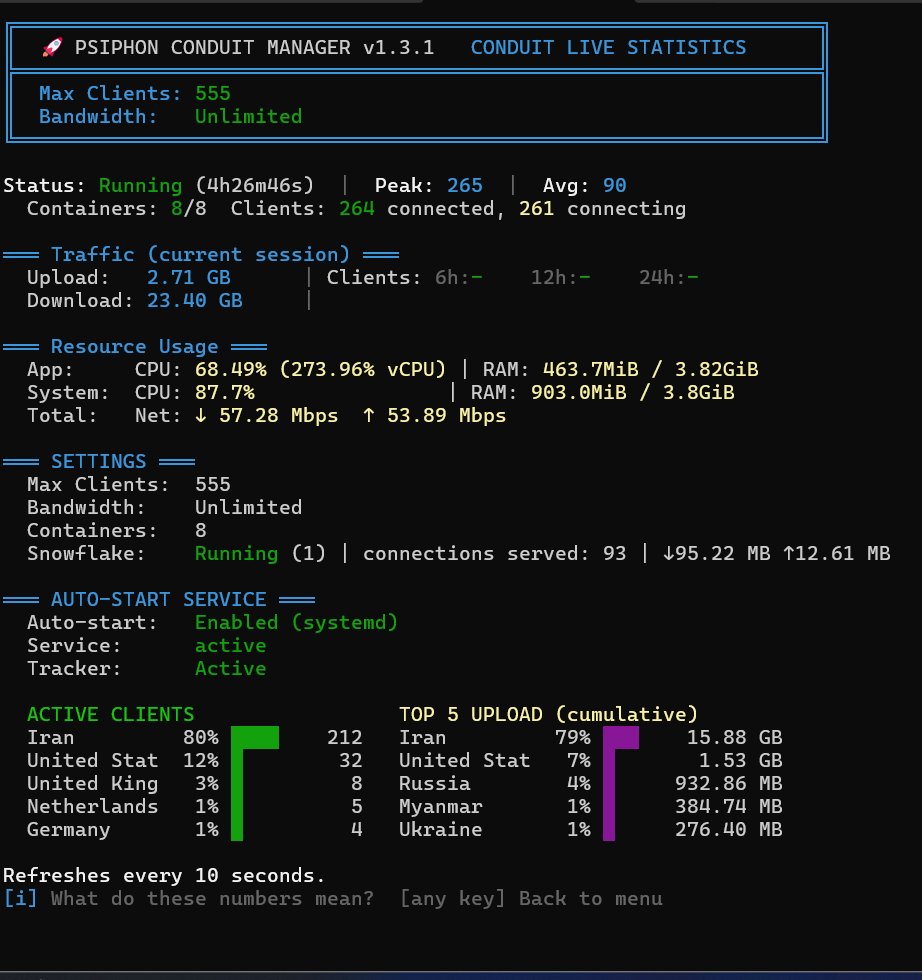Click the Germany active clients row
This screenshot has height=980, width=922.
pos(194,830)
